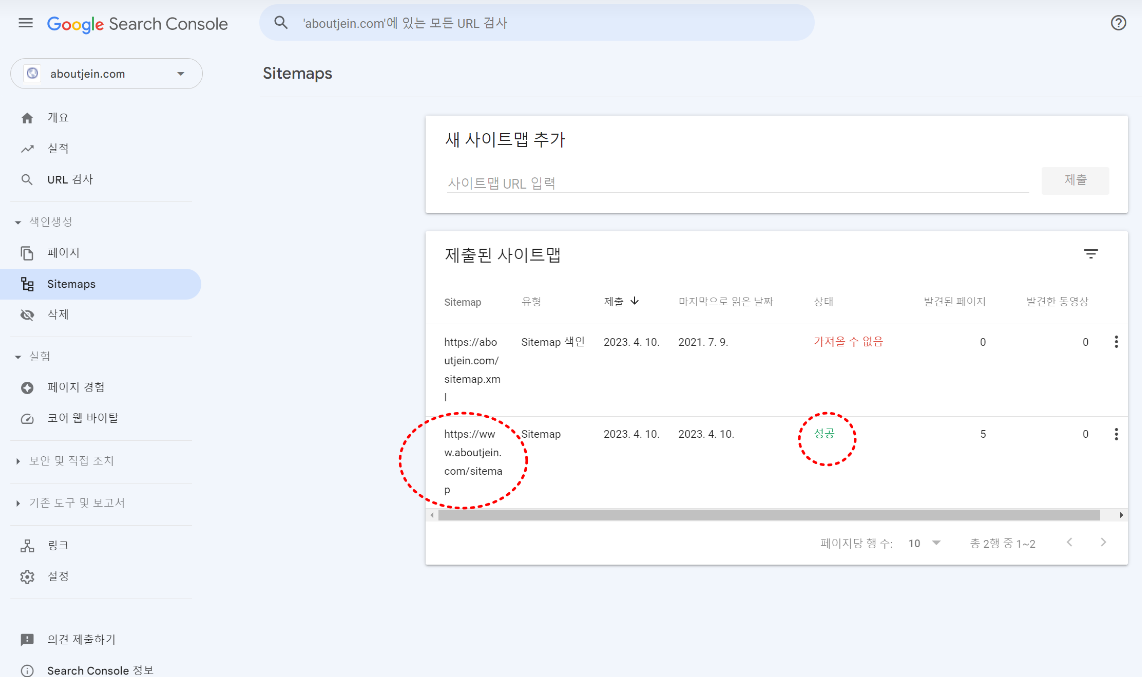This screenshot has height=677, width=1142.
Task: Open the 페이지 경험 menu item
Action: point(101,388)
